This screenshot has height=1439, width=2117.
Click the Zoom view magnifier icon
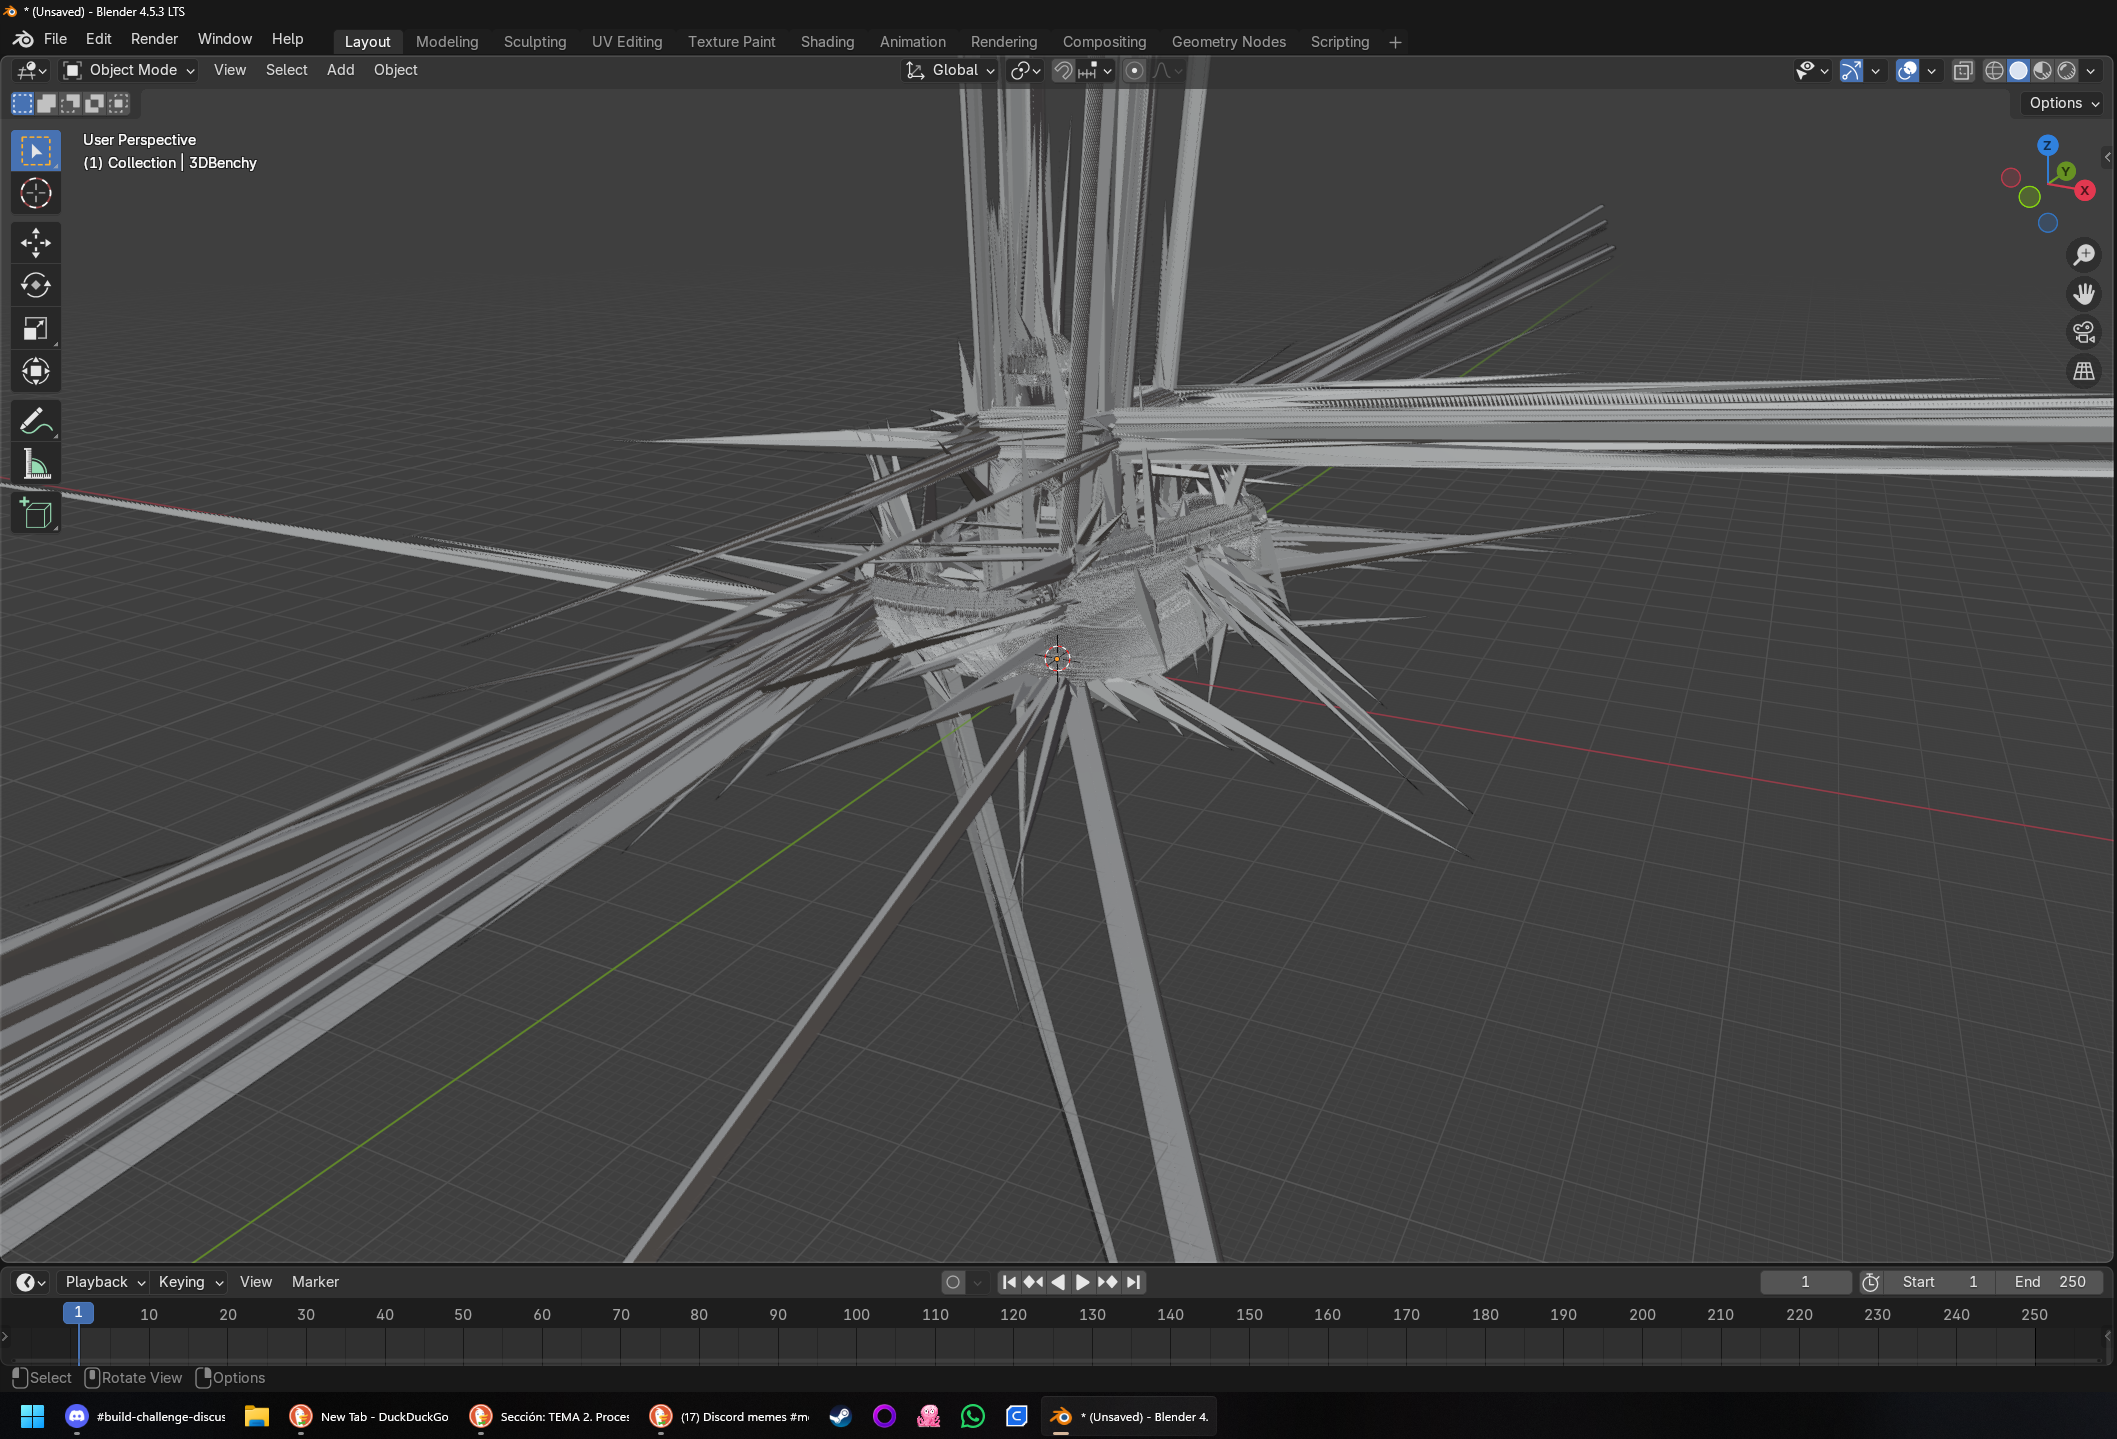click(2084, 255)
